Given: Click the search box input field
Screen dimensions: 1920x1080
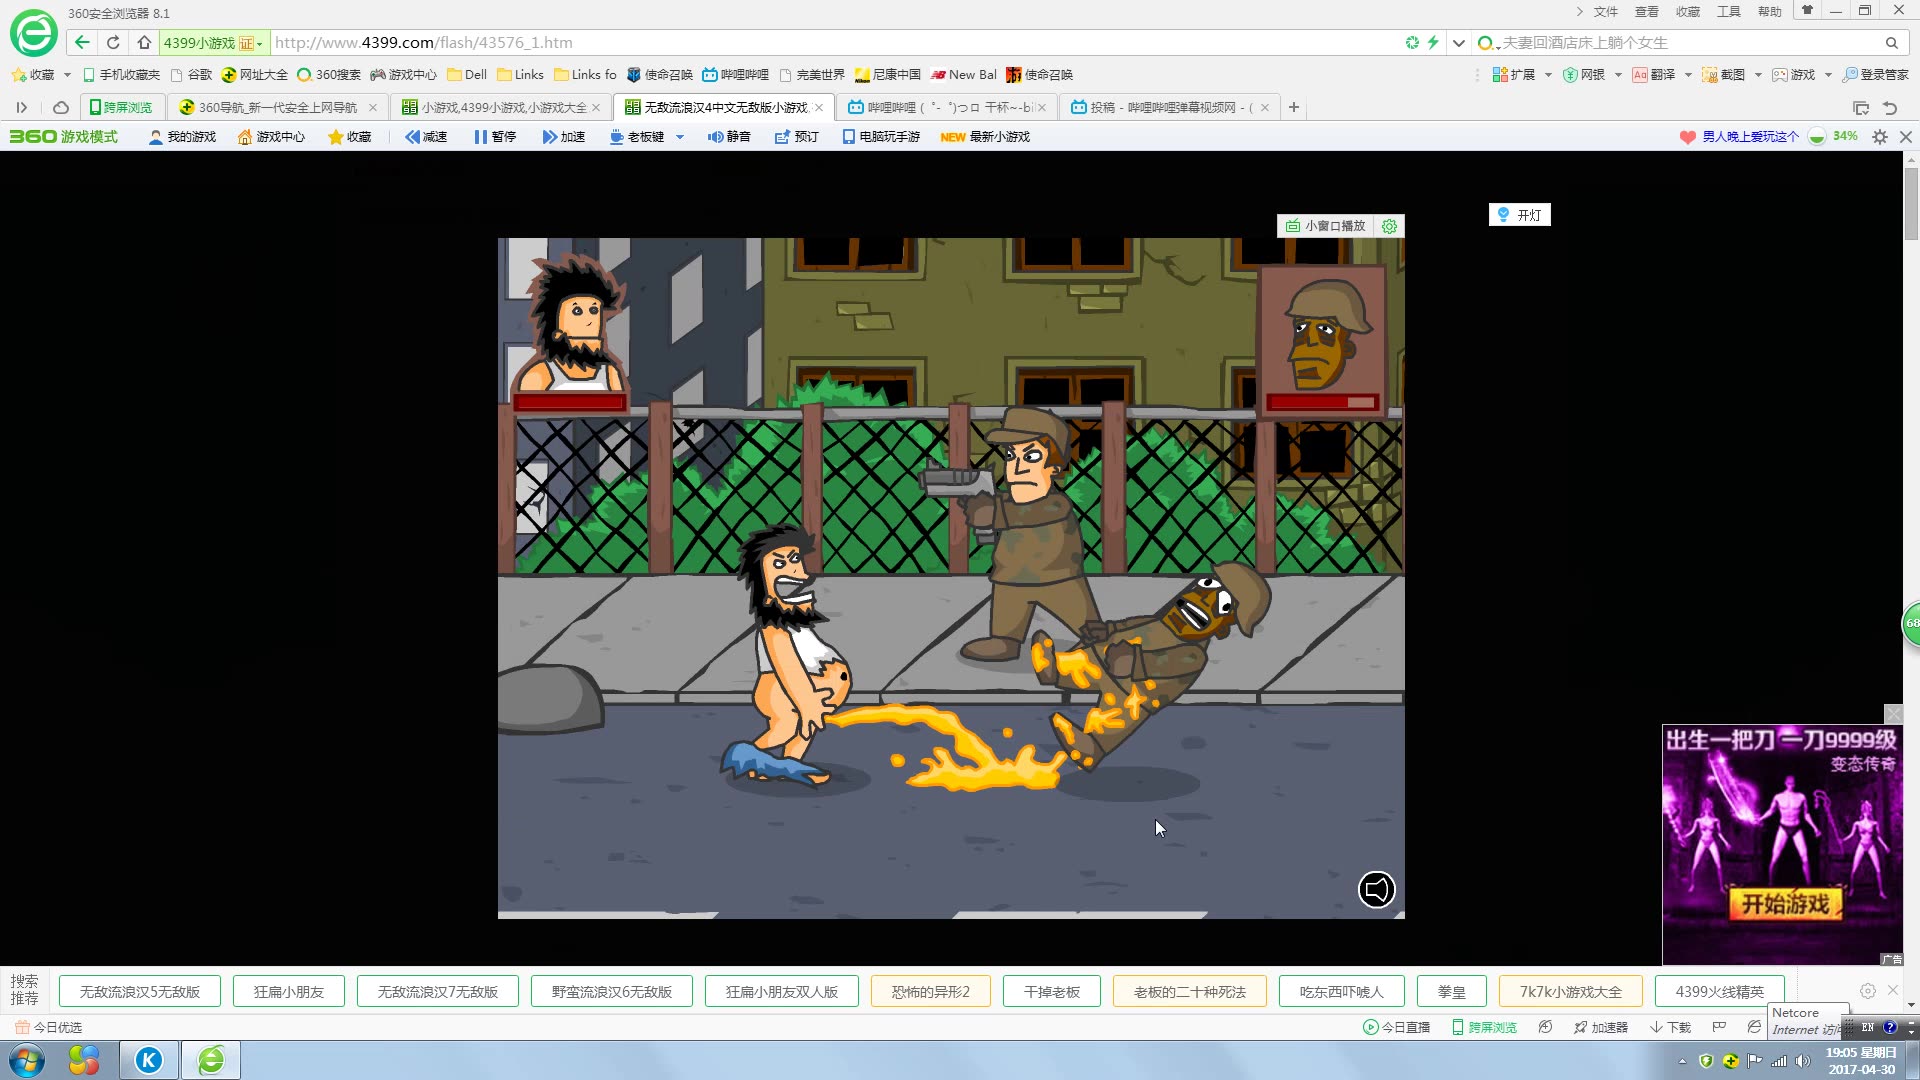Looking at the screenshot, I should 1690,43.
